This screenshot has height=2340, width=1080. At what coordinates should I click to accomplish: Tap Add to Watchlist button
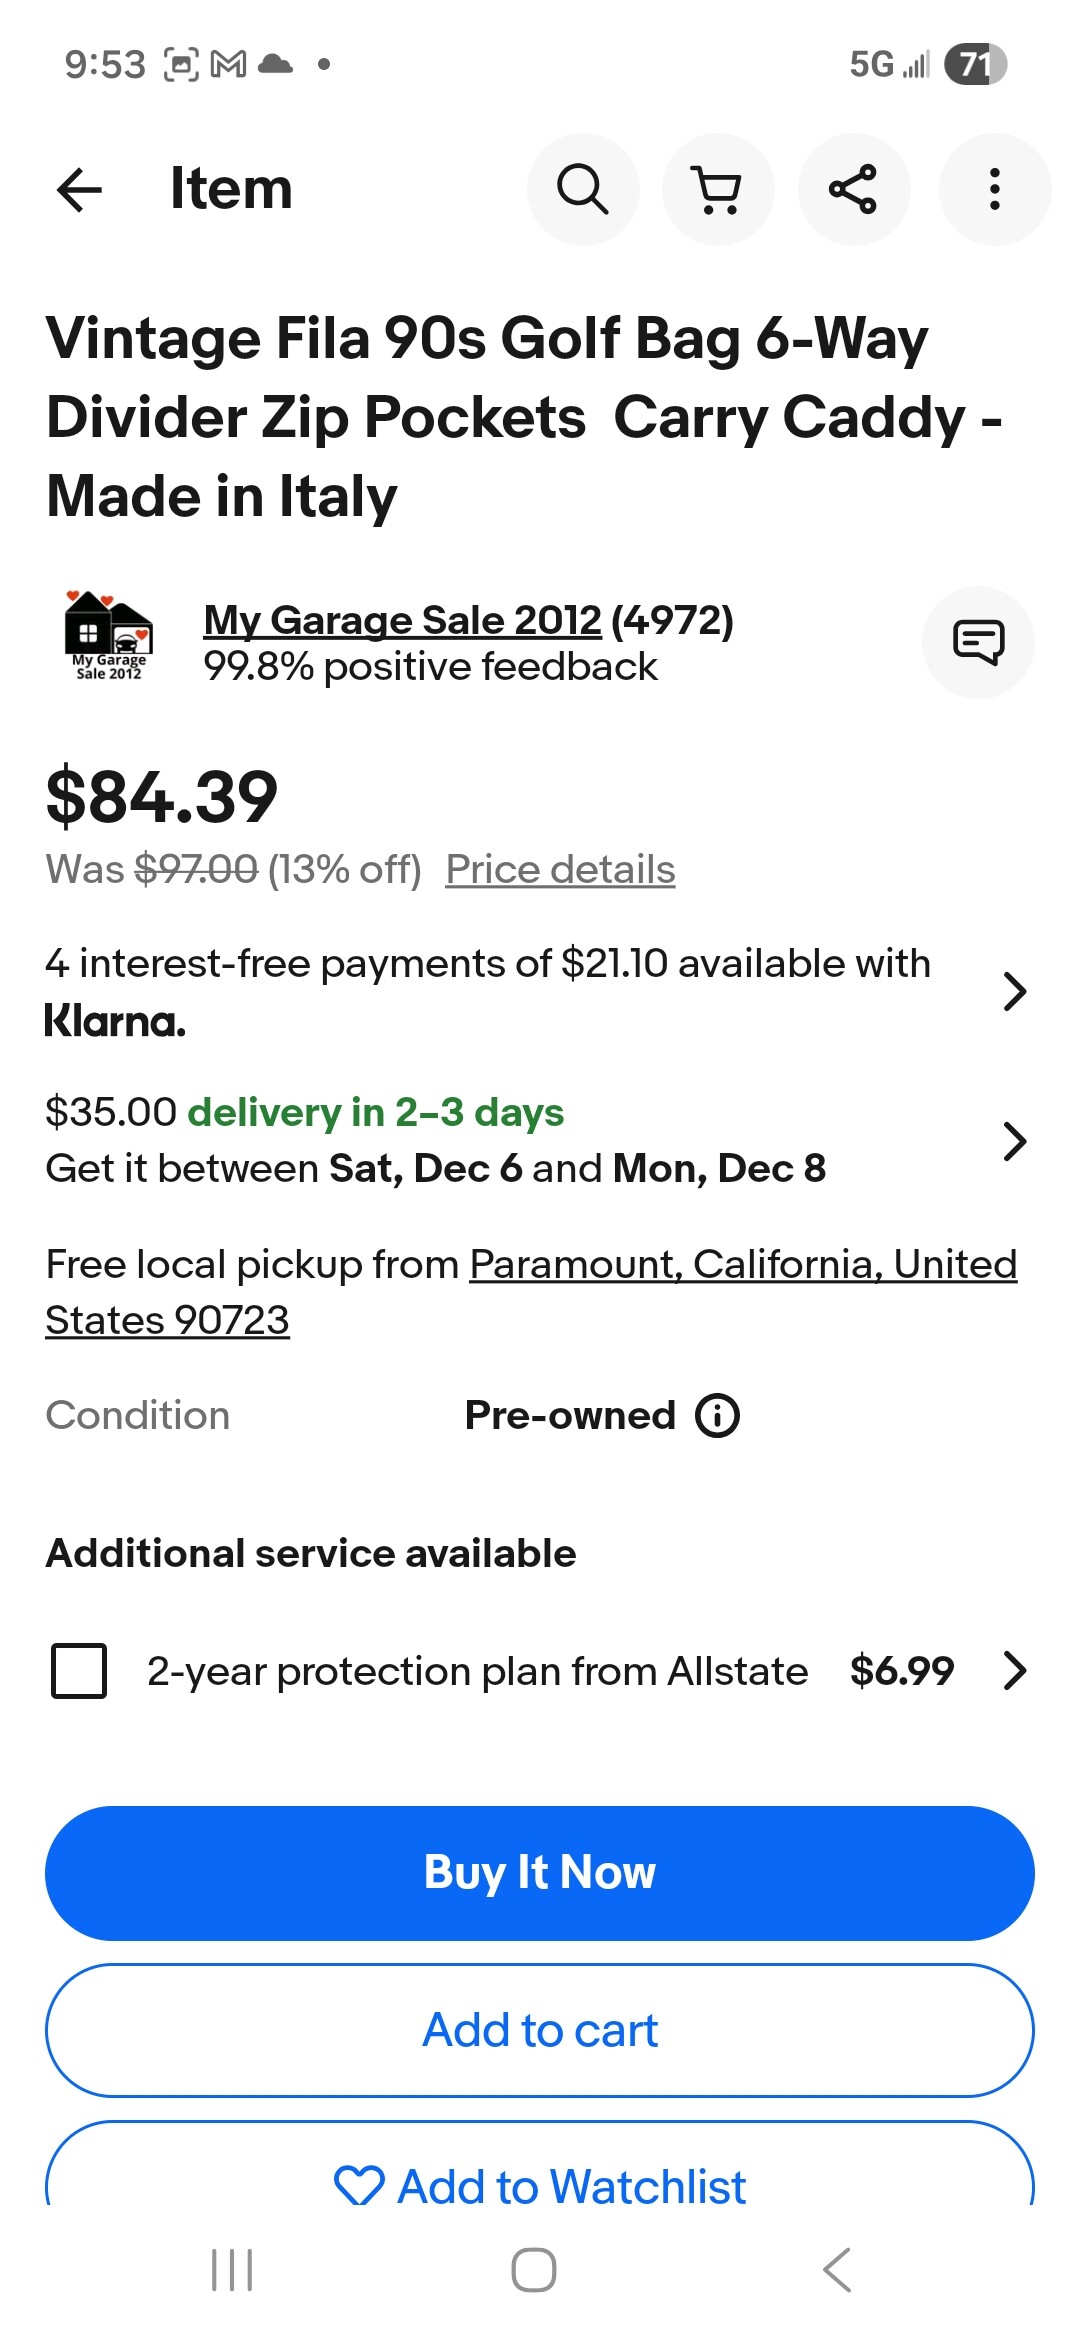click(x=540, y=2185)
